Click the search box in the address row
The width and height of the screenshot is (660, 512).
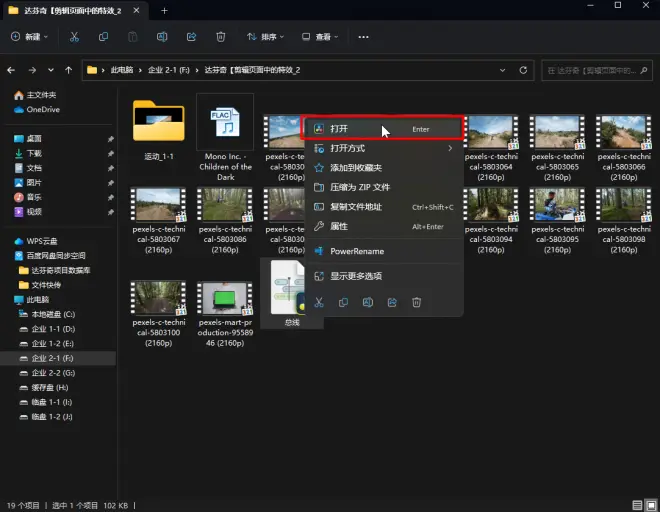tap(595, 71)
